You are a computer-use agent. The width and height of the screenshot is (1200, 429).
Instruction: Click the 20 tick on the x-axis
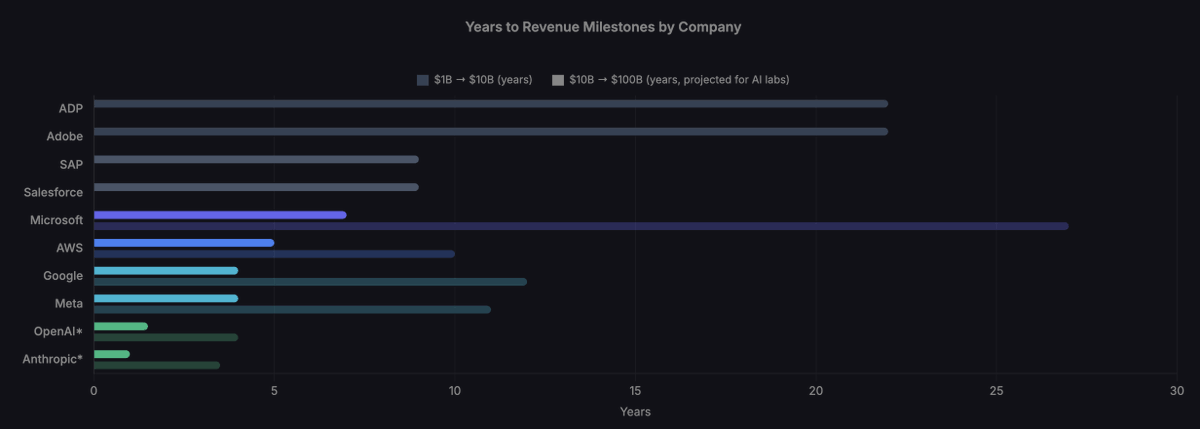(816, 390)
